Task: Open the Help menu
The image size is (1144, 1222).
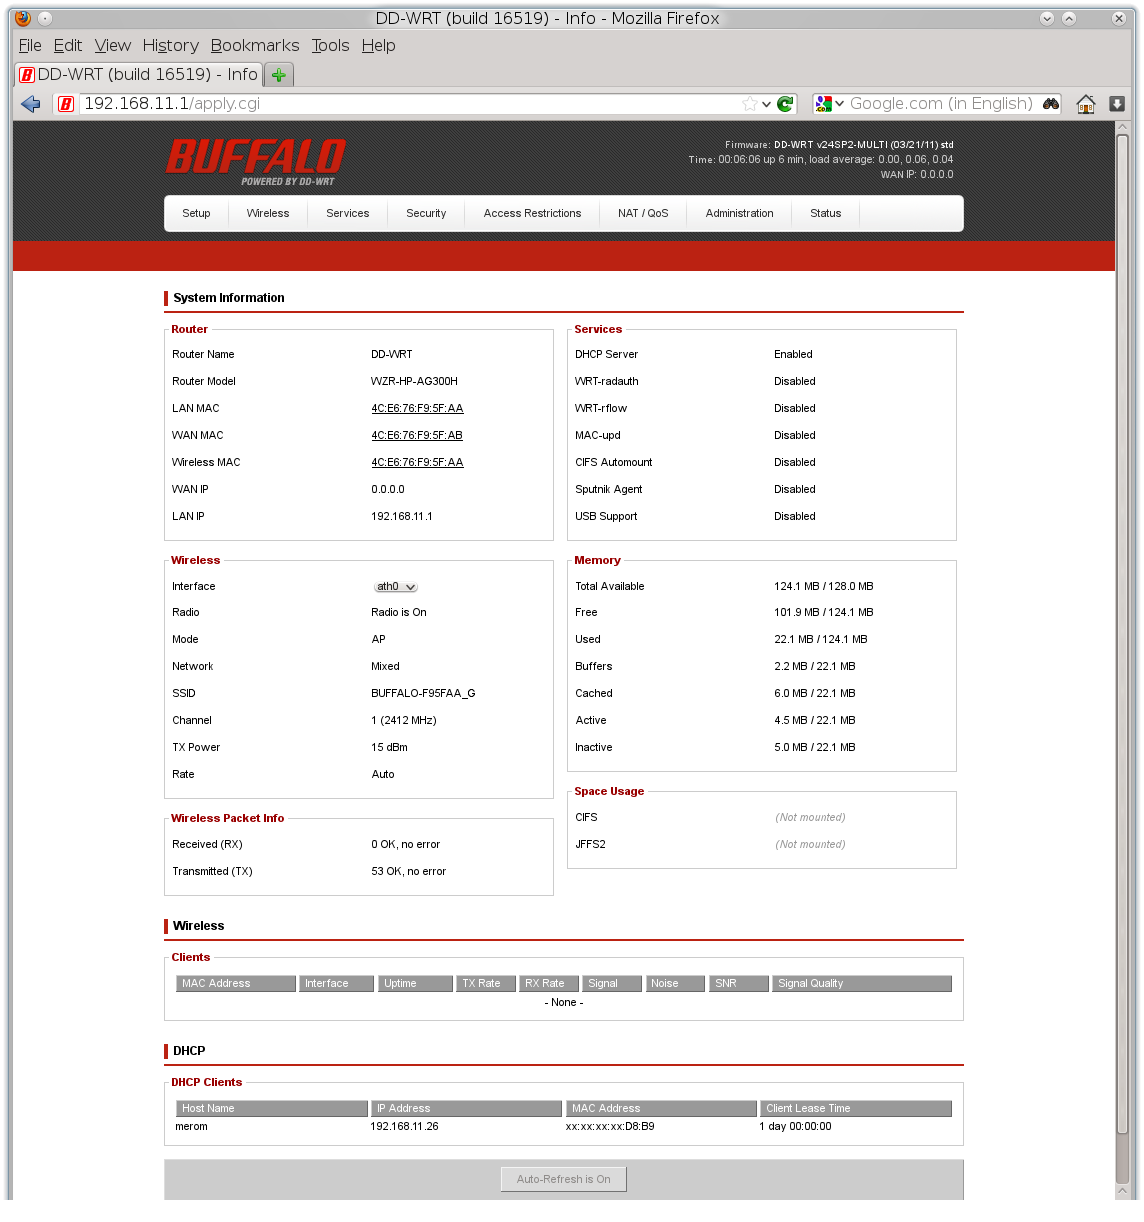Action: click(379, 46)
